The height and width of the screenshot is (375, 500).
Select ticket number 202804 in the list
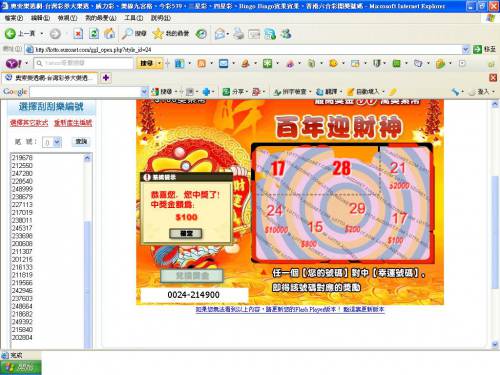[22, 337]
